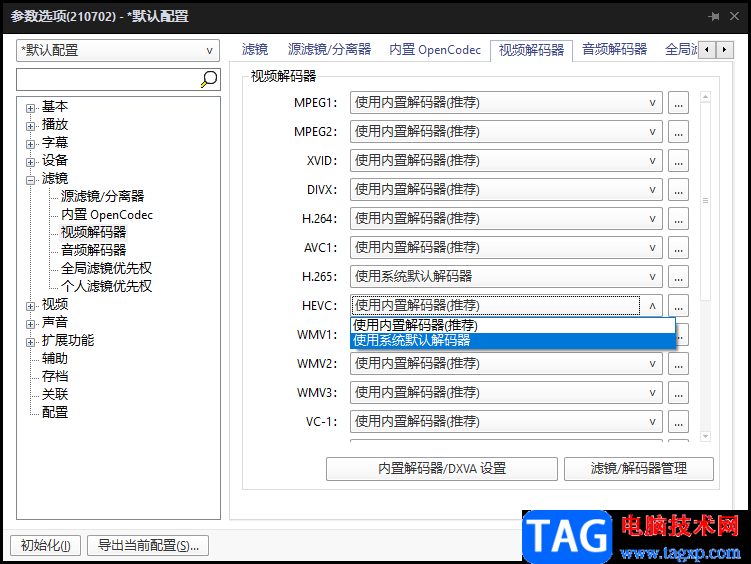Open AVC1 decoder settings ellipsis button
The width and height of the screenshot is (751, 564).
pos(678,248)
